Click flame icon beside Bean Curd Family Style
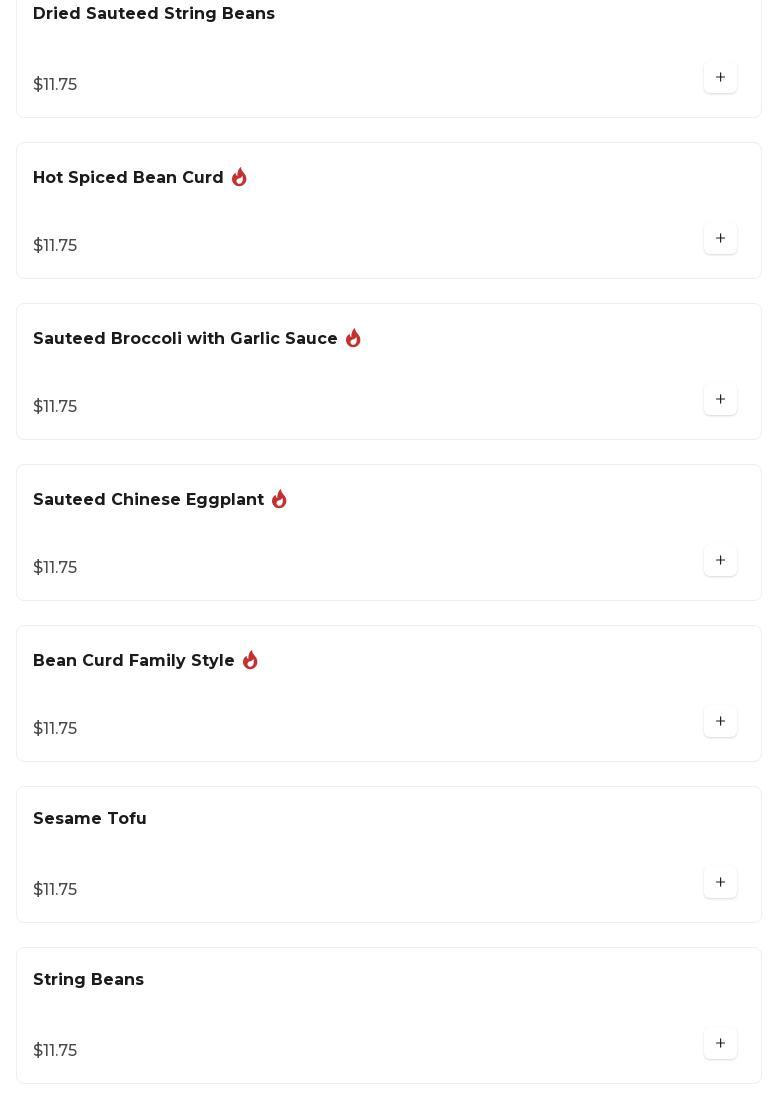The image size is (778, 1096). pos(250,660)
